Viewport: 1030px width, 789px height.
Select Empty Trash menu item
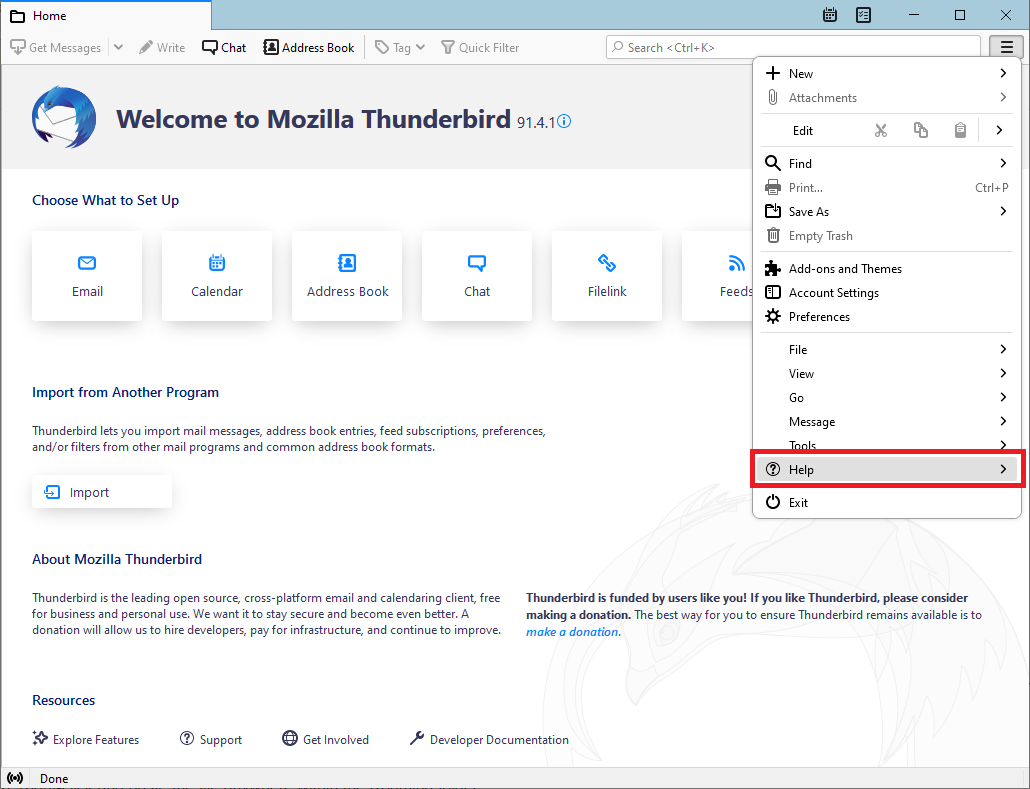[886, 235]
